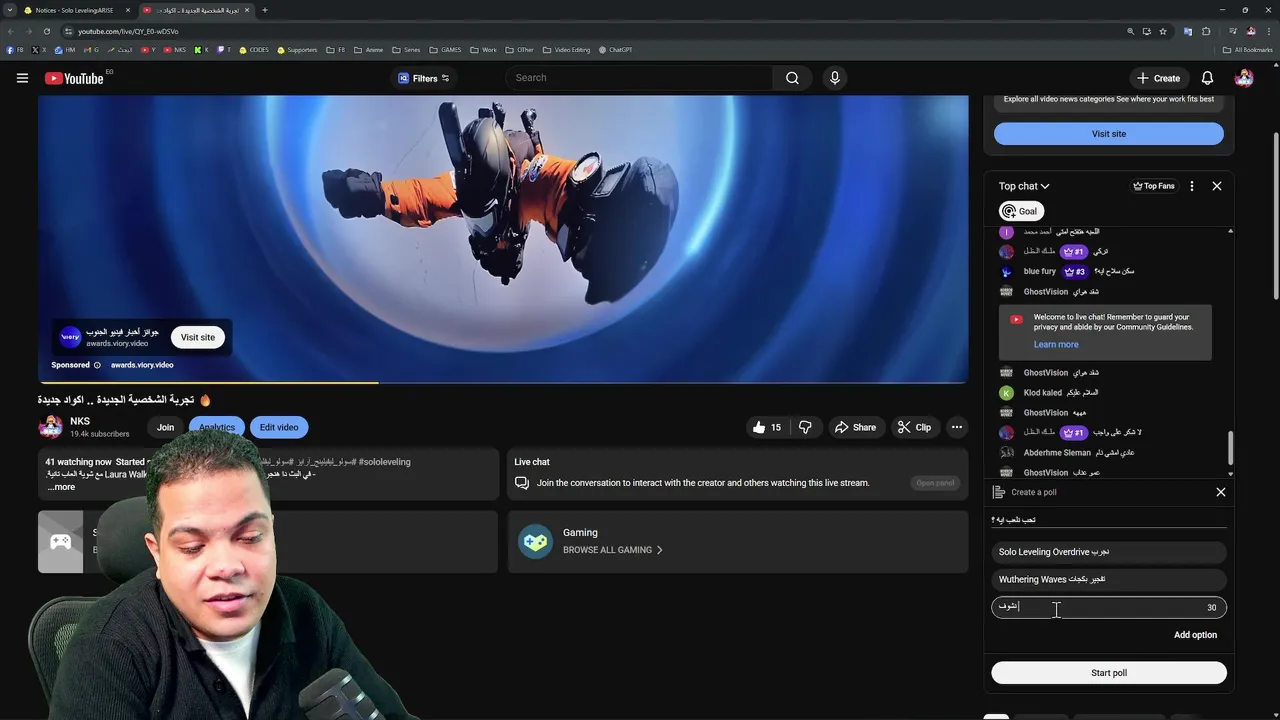Expand the description with ...more
1280x720 pixels.
(61, 487)
